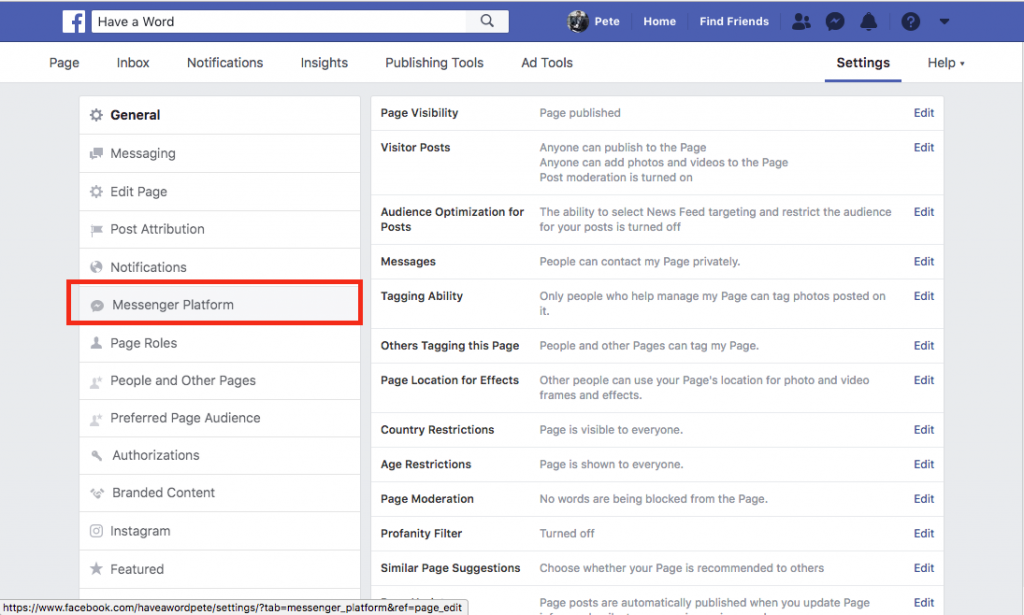Edit Age Restrictions setting

(x=923, y=464)
